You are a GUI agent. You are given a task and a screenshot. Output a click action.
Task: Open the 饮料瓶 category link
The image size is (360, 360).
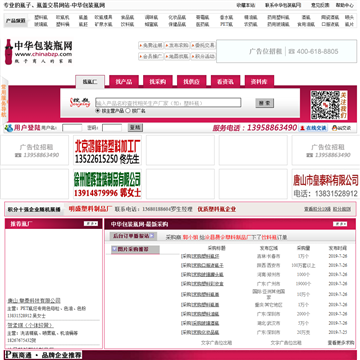coord(127,24)
